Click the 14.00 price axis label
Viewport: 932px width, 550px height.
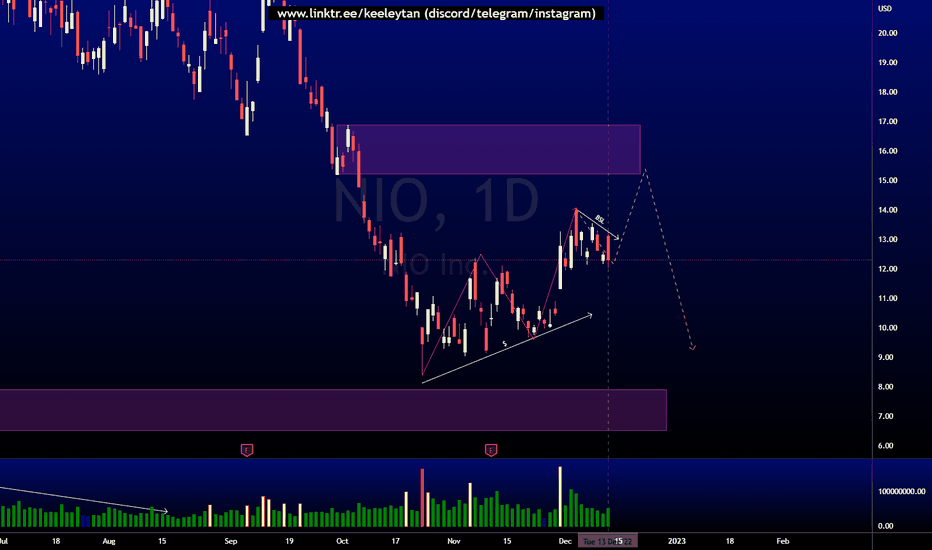[x=887, y=210]
